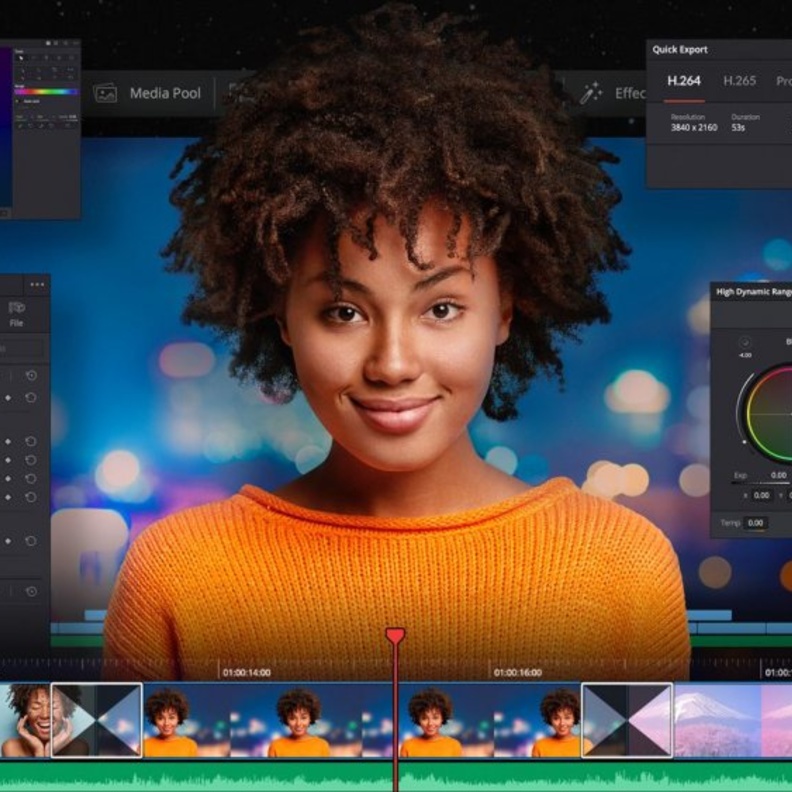Open the Effects magic wand icon
The width and height of the screenshot is (792, 792).
(x=590, y=93)
